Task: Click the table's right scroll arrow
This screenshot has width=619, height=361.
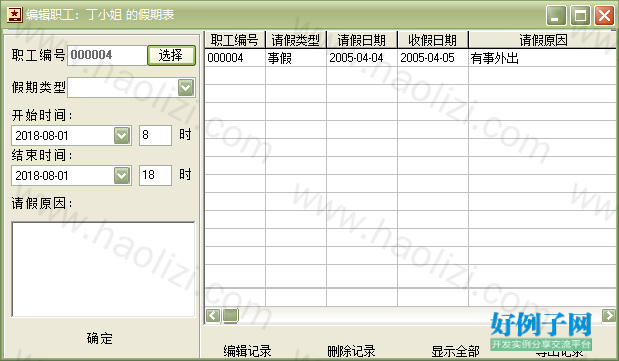Action: point(609,315)
